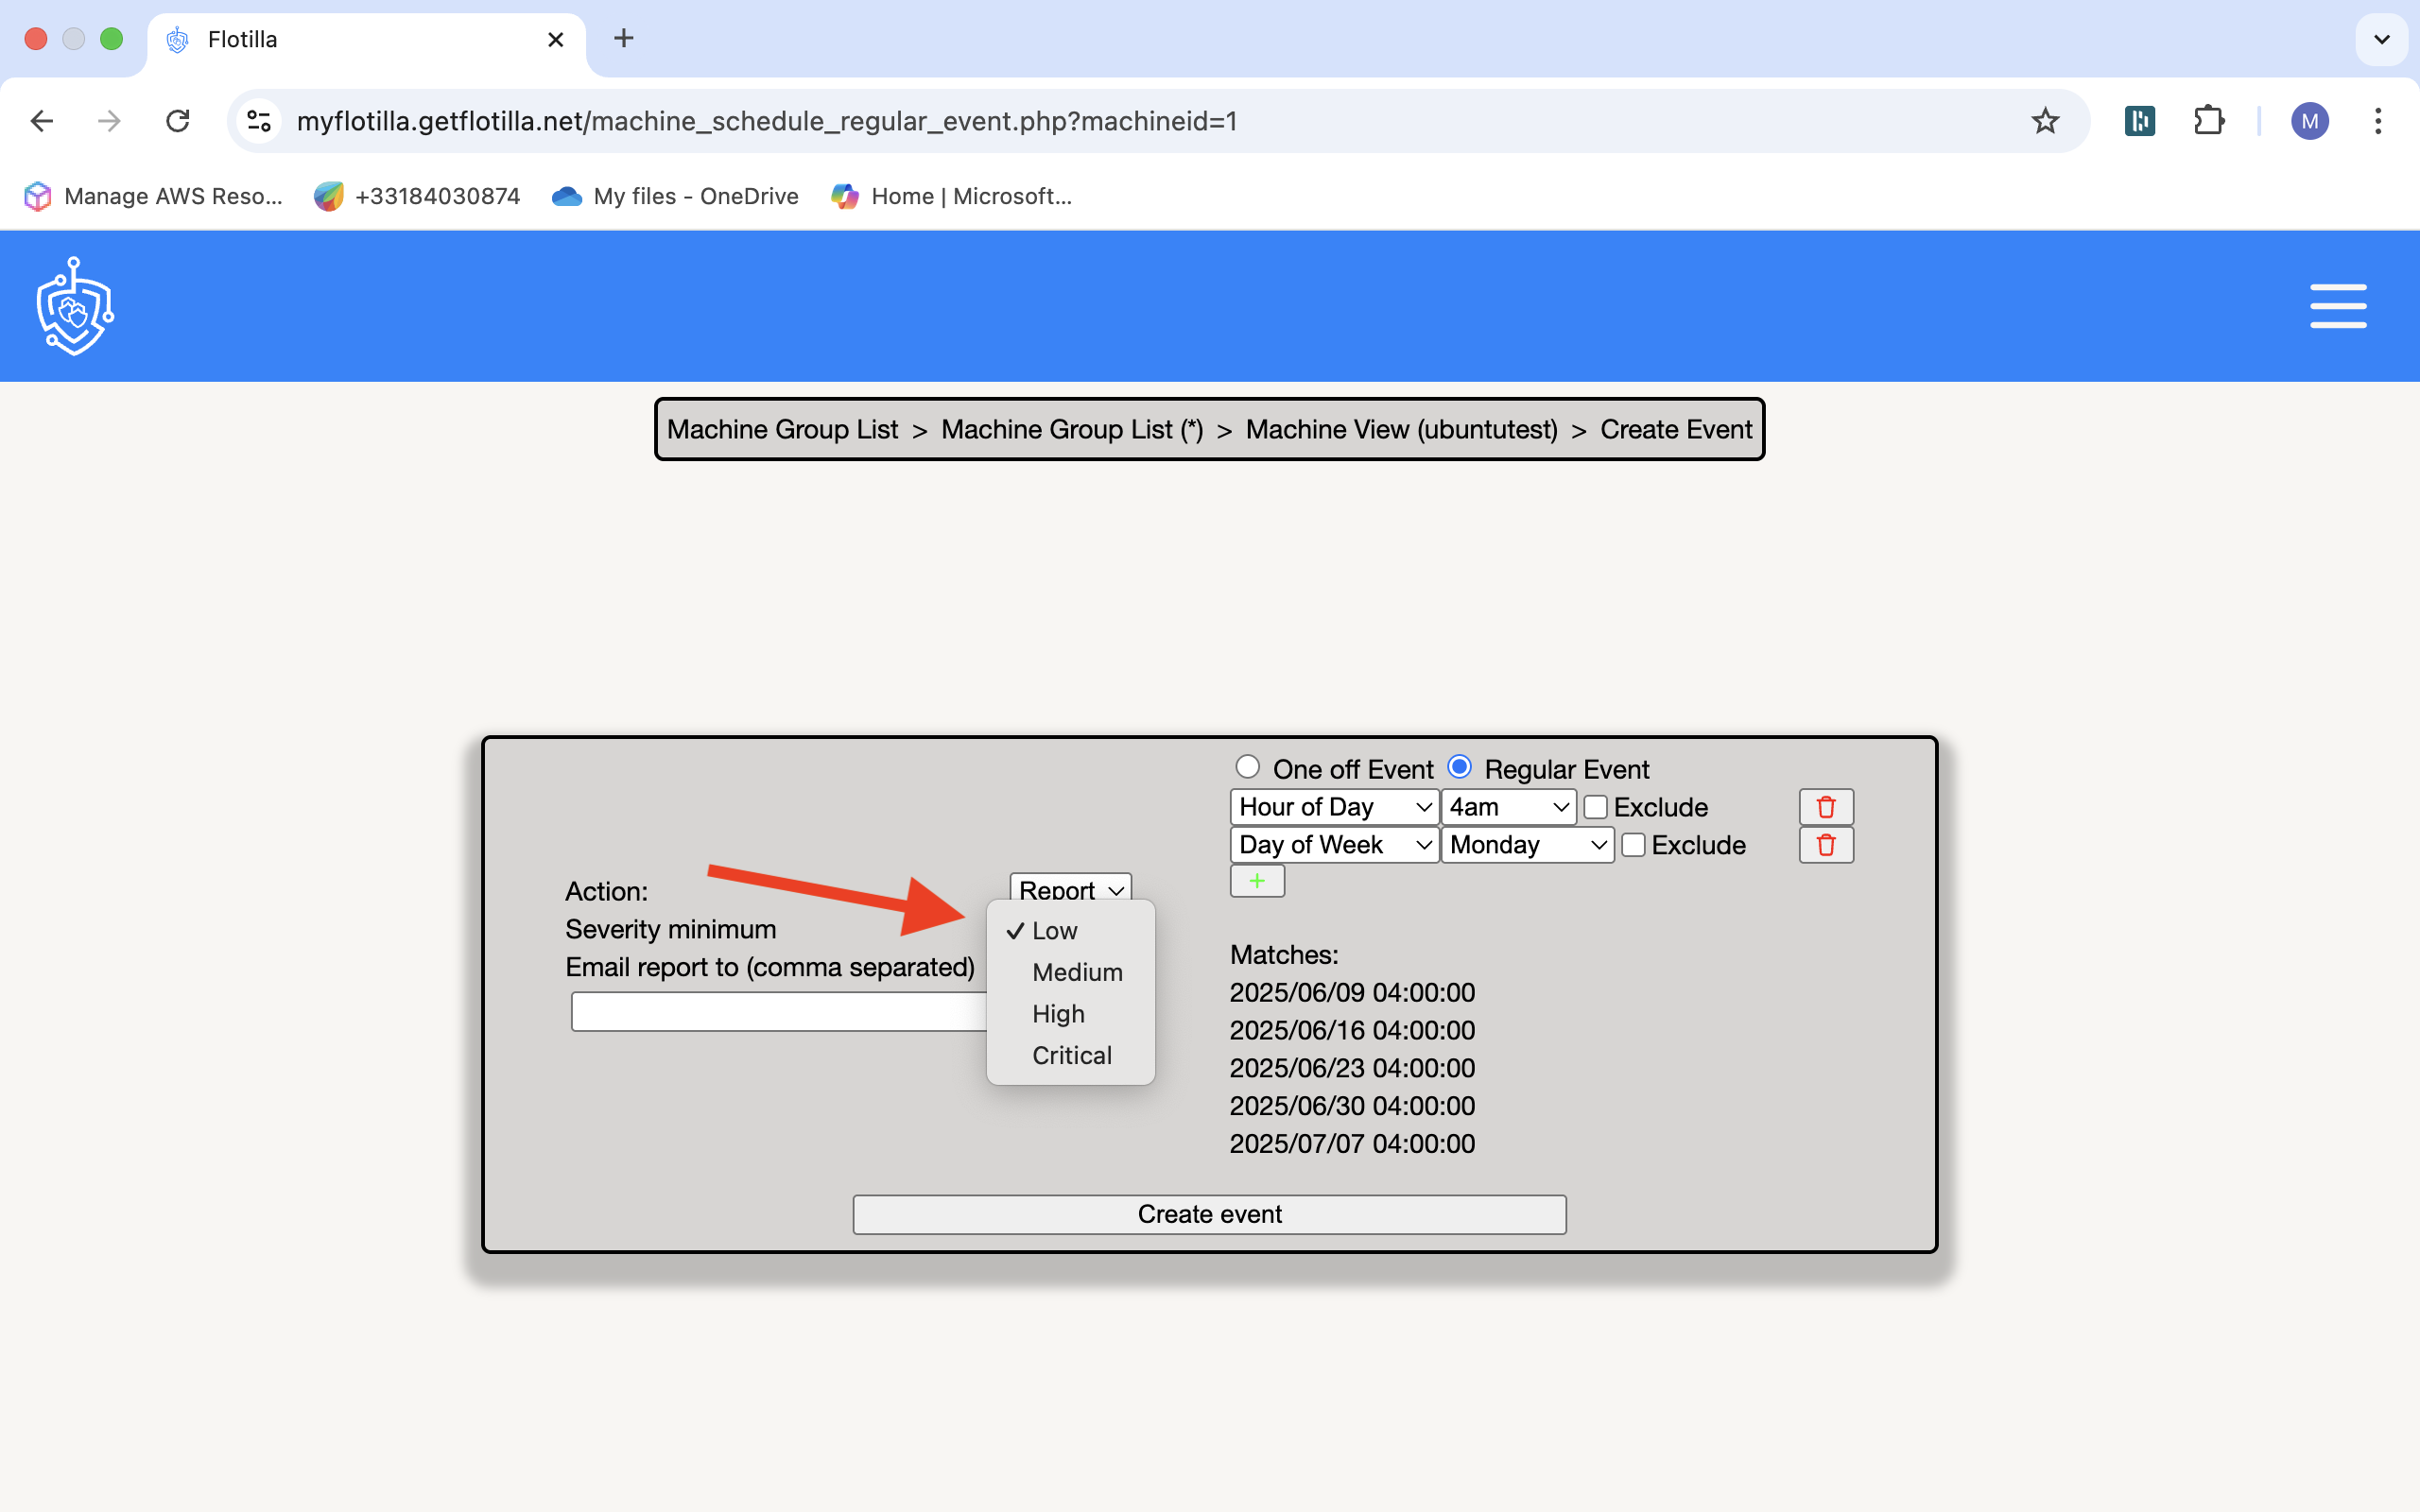Reload the current page
This screenshot has height=1512, width=2420.
point(178,121)
